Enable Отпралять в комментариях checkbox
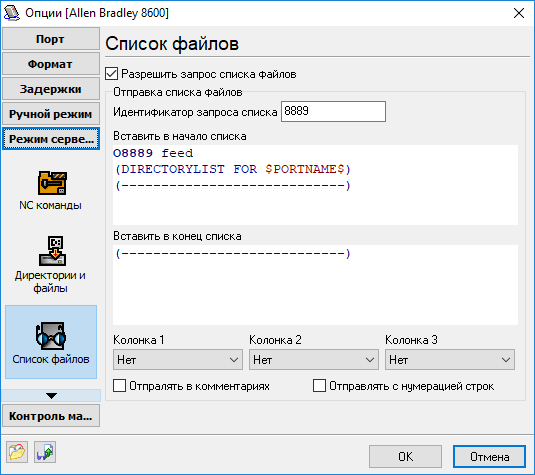Screen dimensions: 535x475 [119, 386]
